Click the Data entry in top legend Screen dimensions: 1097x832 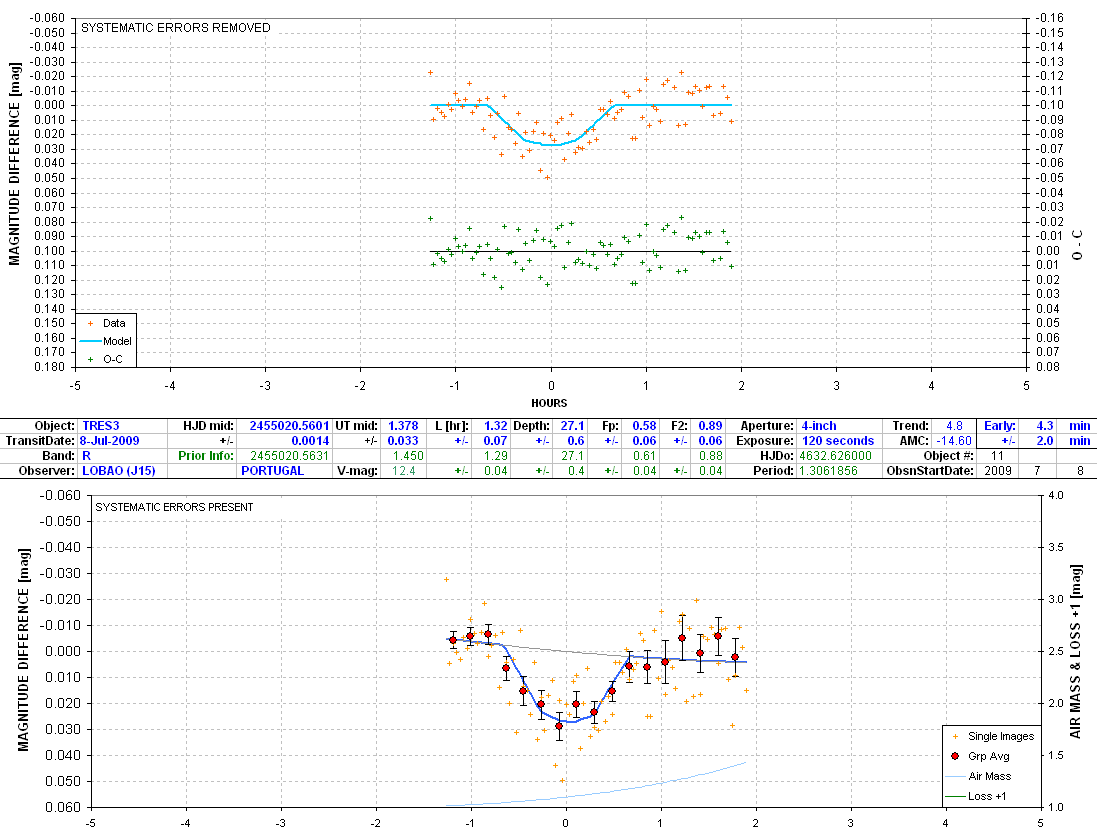[x=106, y=323]
